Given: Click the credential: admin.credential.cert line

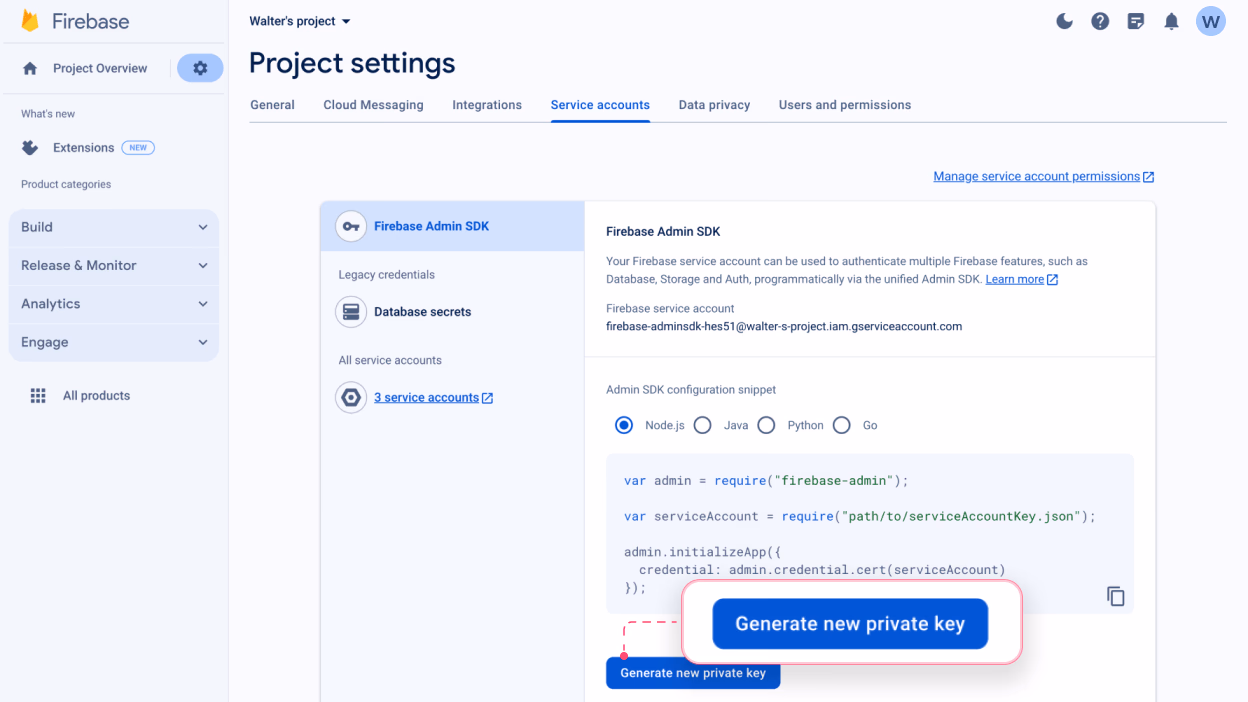Looking at the screenshot, I should click(x=822, y=570).
